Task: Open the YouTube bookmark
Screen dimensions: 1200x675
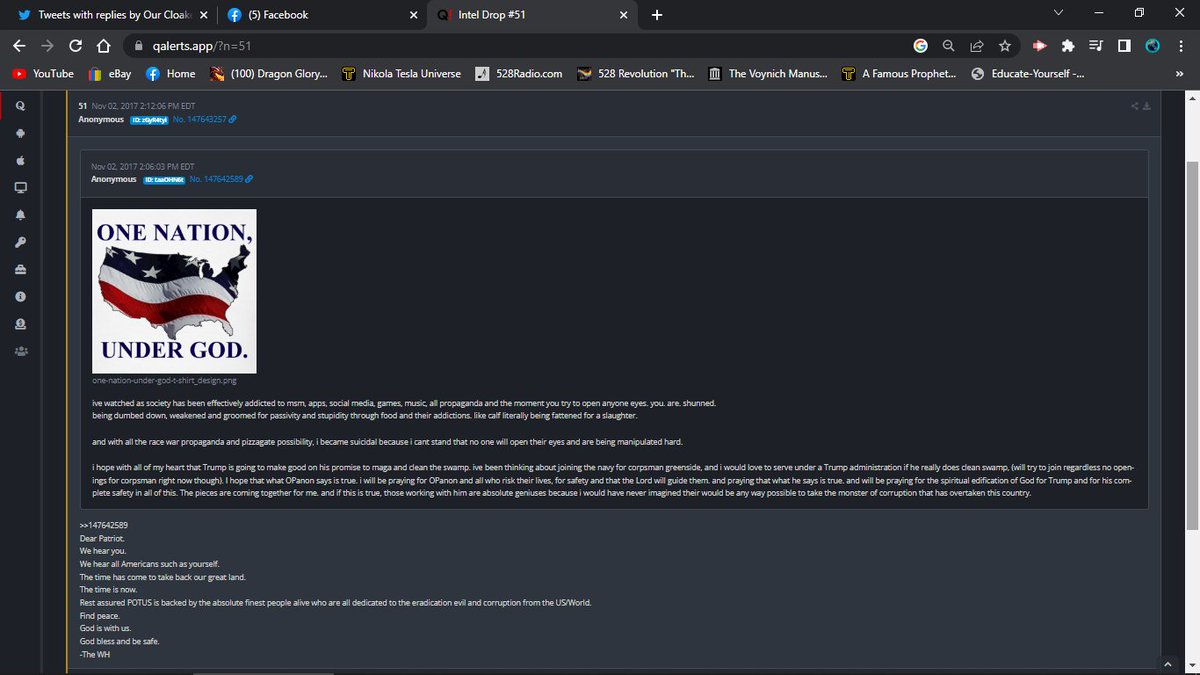Action: pyautogui.click(x=43, y=74)
